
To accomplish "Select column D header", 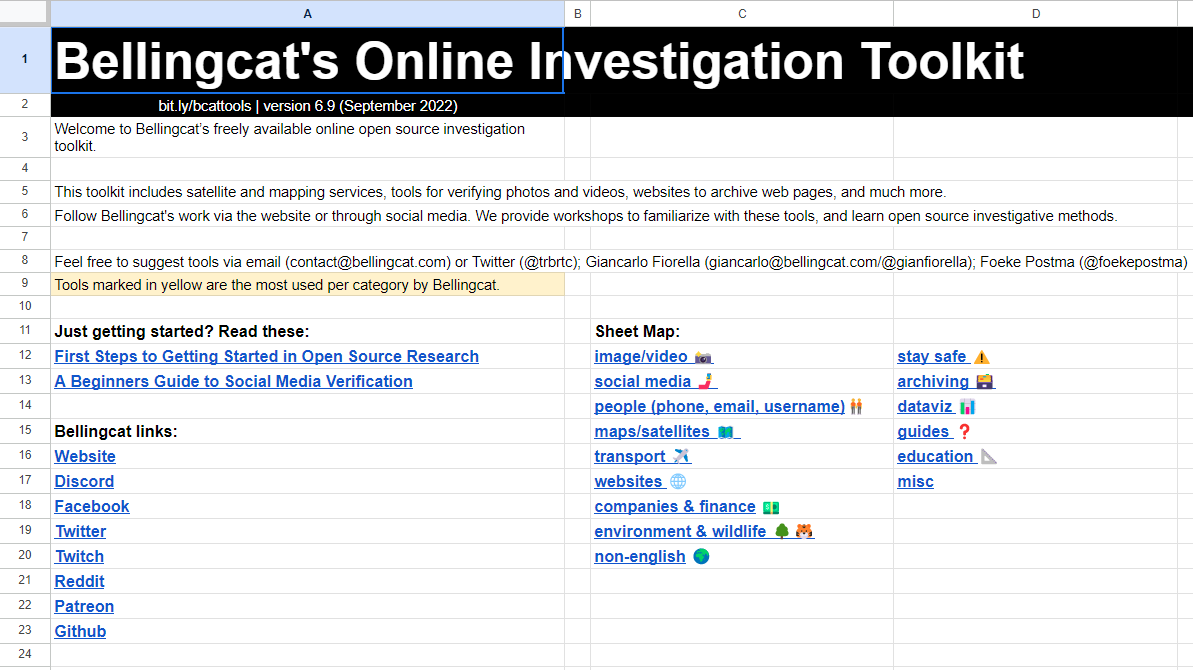I will pyautogui.click(x=1036, y=14).
